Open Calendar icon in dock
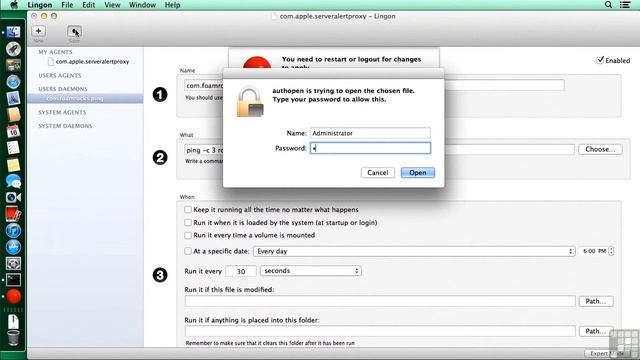 13,131
